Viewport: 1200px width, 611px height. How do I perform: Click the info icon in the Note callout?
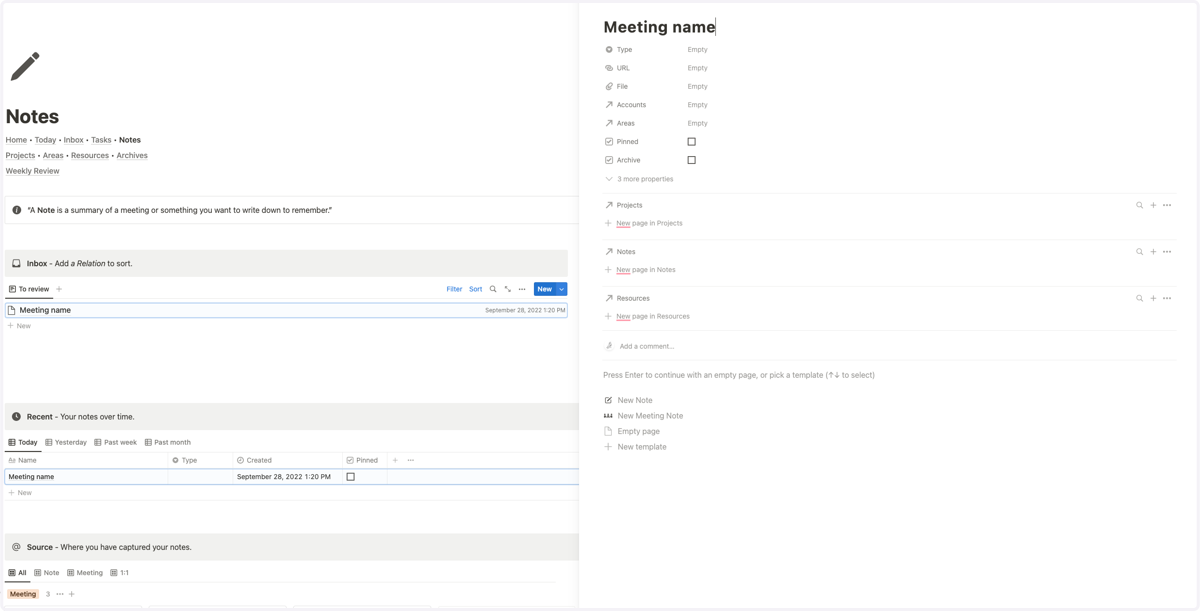[x=16, y=210]
